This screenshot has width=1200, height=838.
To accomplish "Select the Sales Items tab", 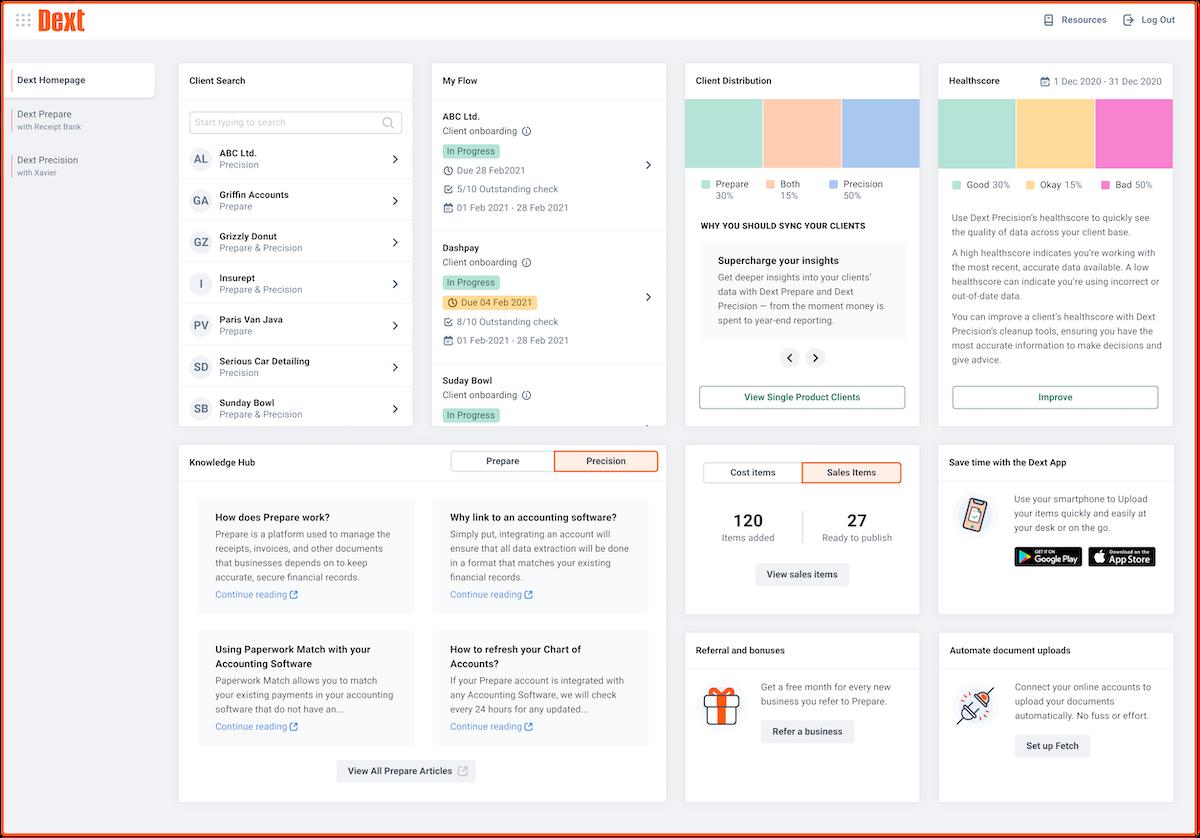I will 852,473.
